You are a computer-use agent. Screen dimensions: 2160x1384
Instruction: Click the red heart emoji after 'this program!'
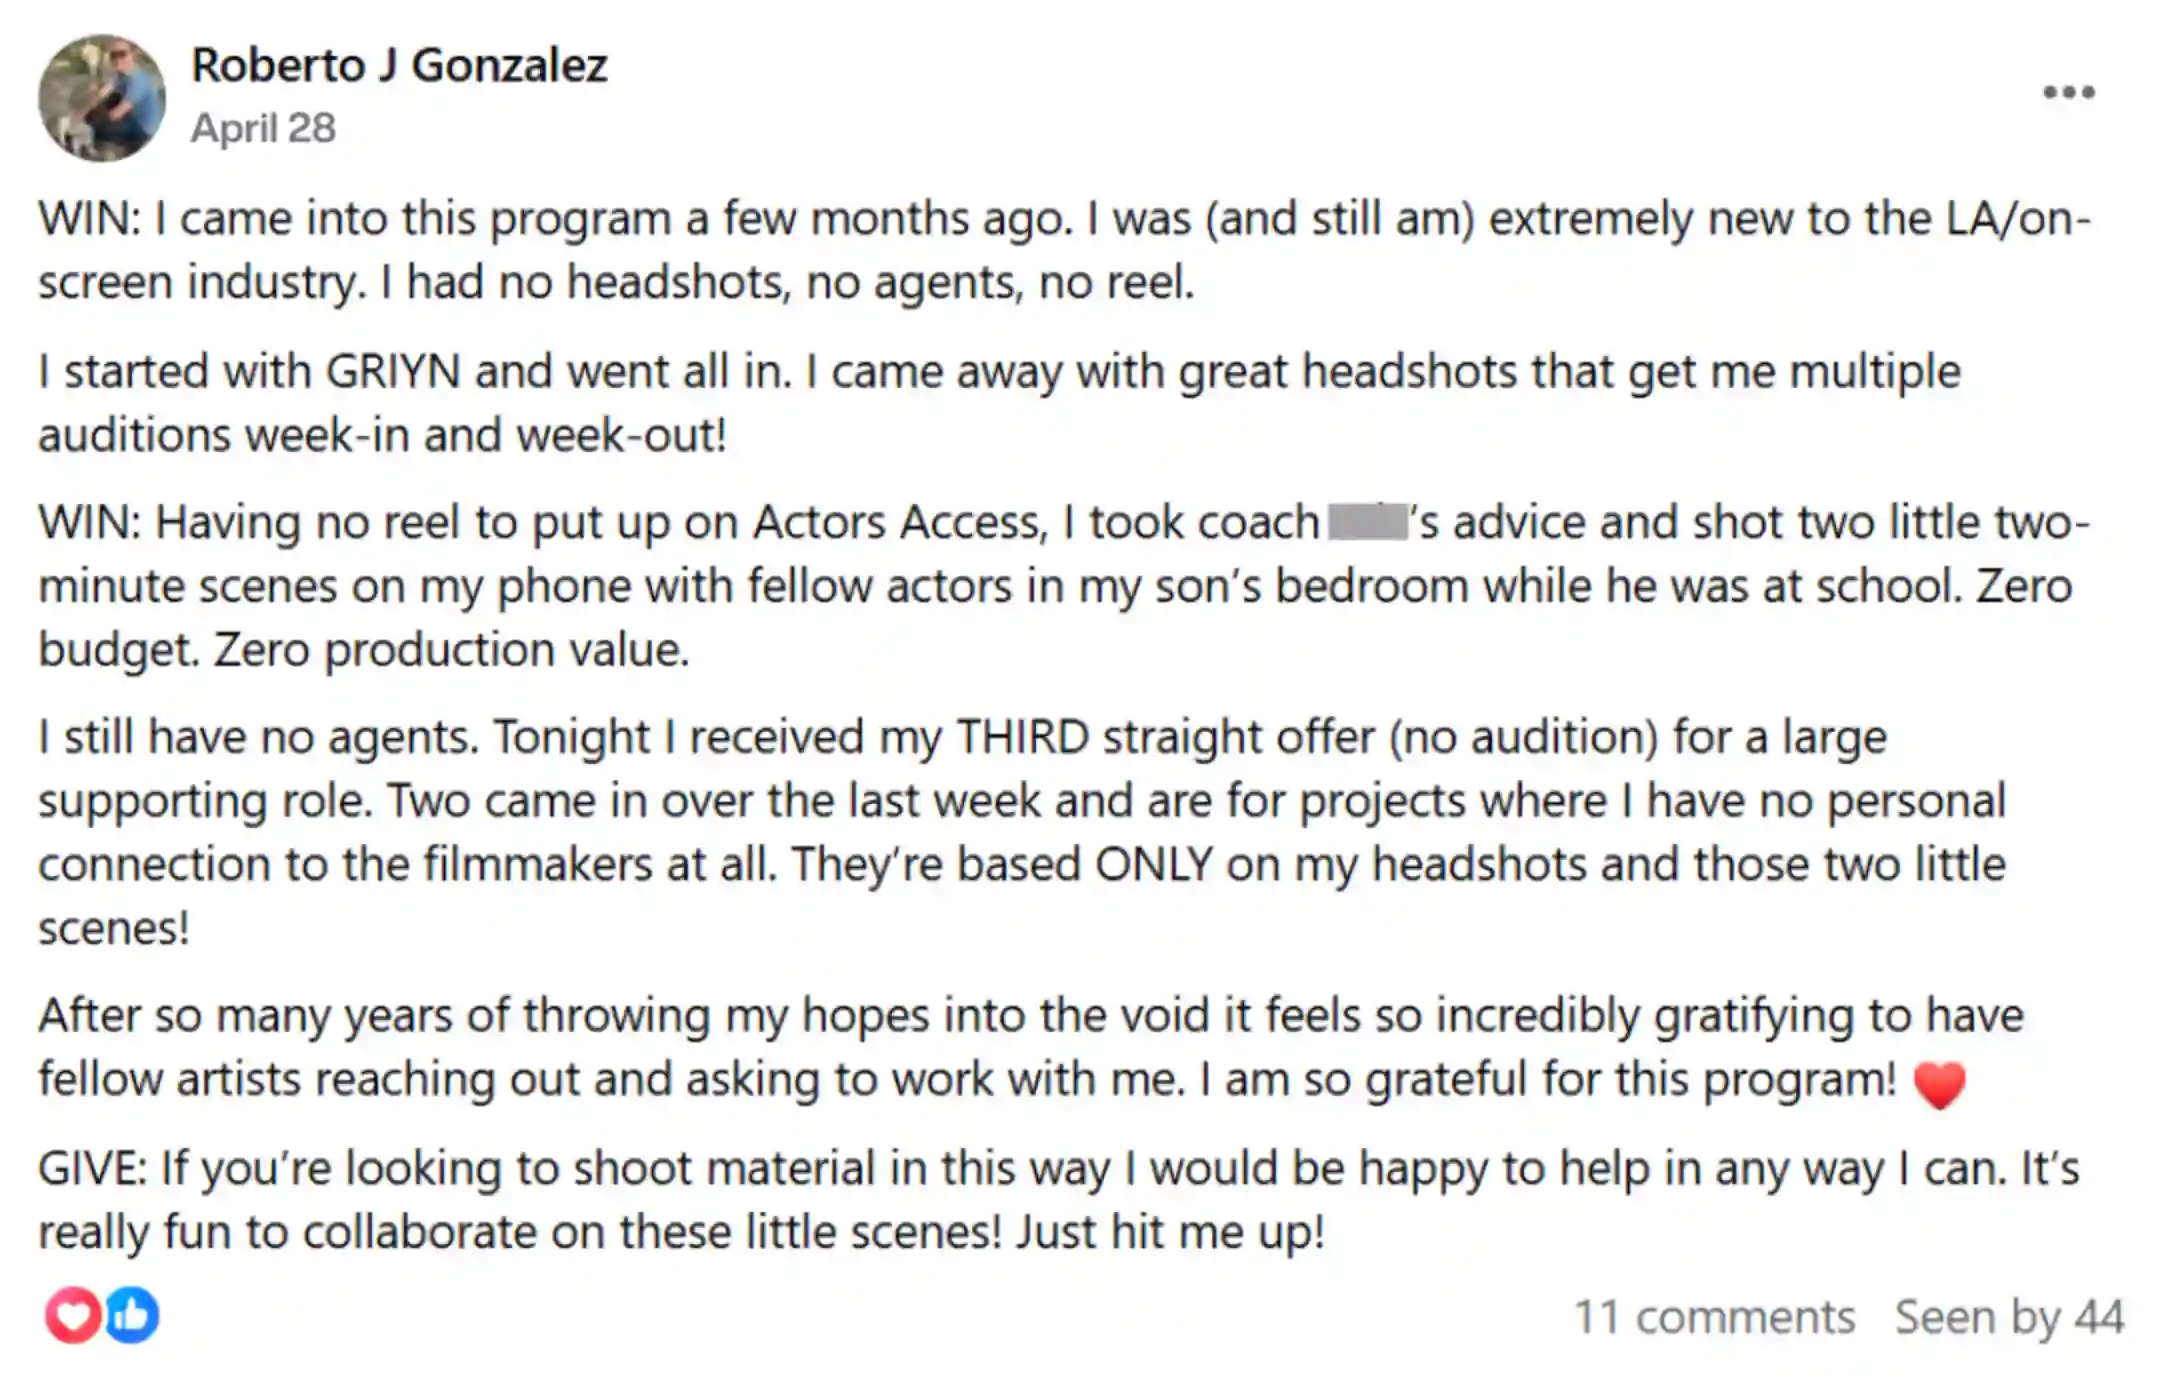click(x=1939, y=1084)
